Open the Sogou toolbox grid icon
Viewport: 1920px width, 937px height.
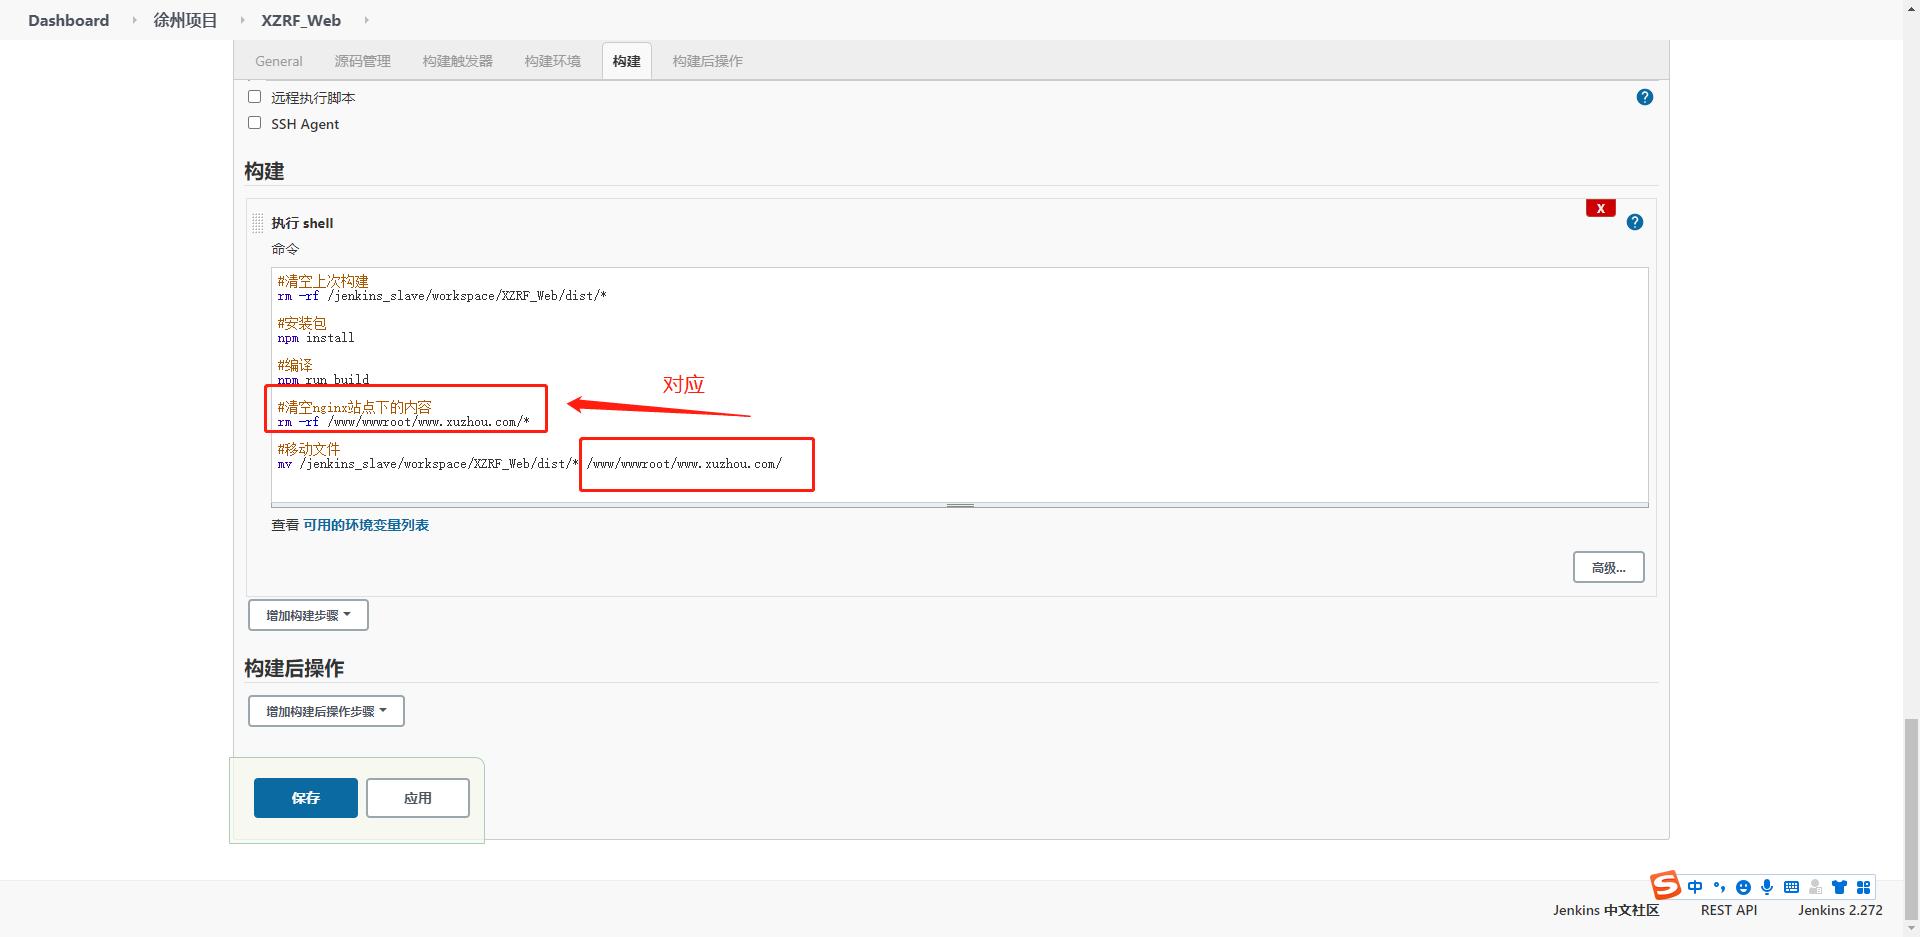[1863, 887]
